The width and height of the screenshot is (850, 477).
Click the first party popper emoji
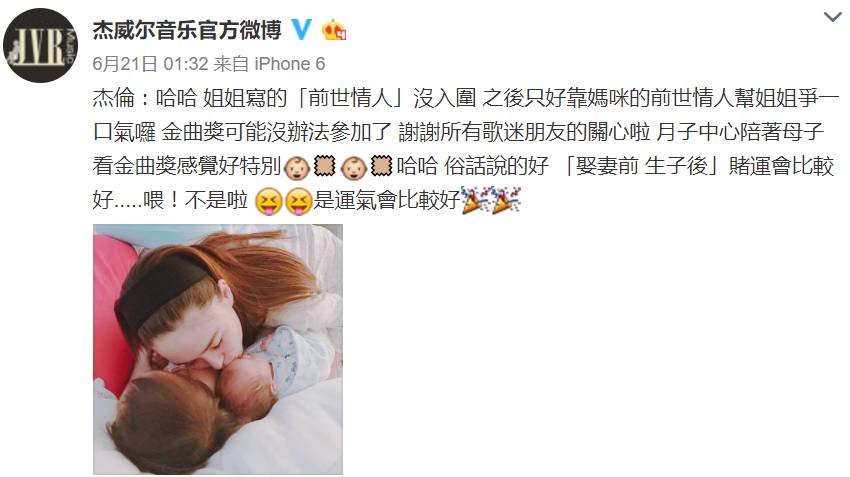(475, 199)
